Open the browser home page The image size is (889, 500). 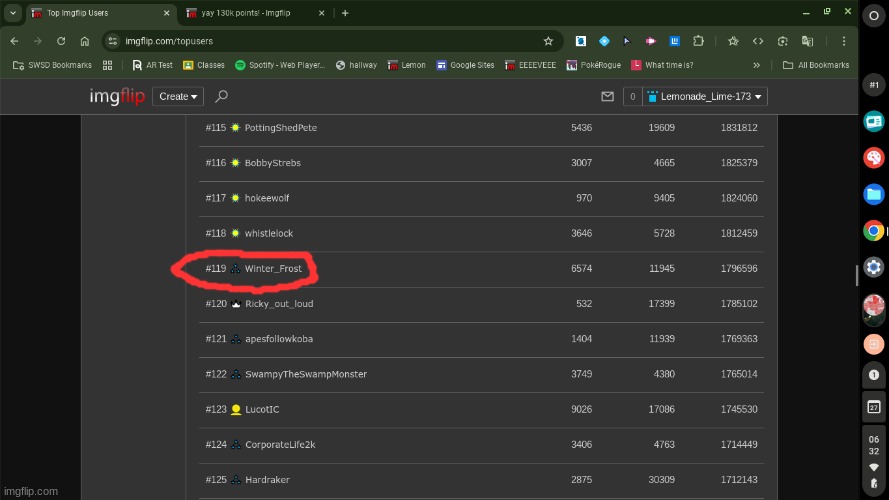point(84,41)
